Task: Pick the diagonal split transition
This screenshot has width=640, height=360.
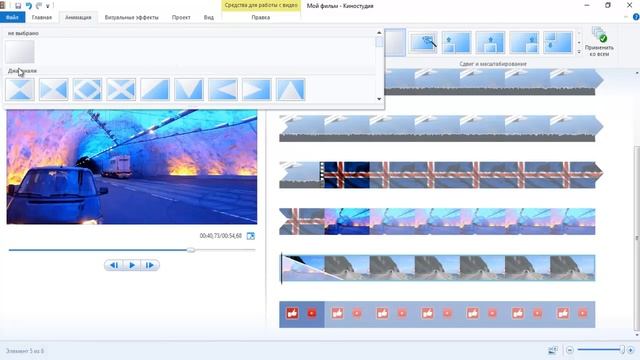Action: (x=155, y=89)
